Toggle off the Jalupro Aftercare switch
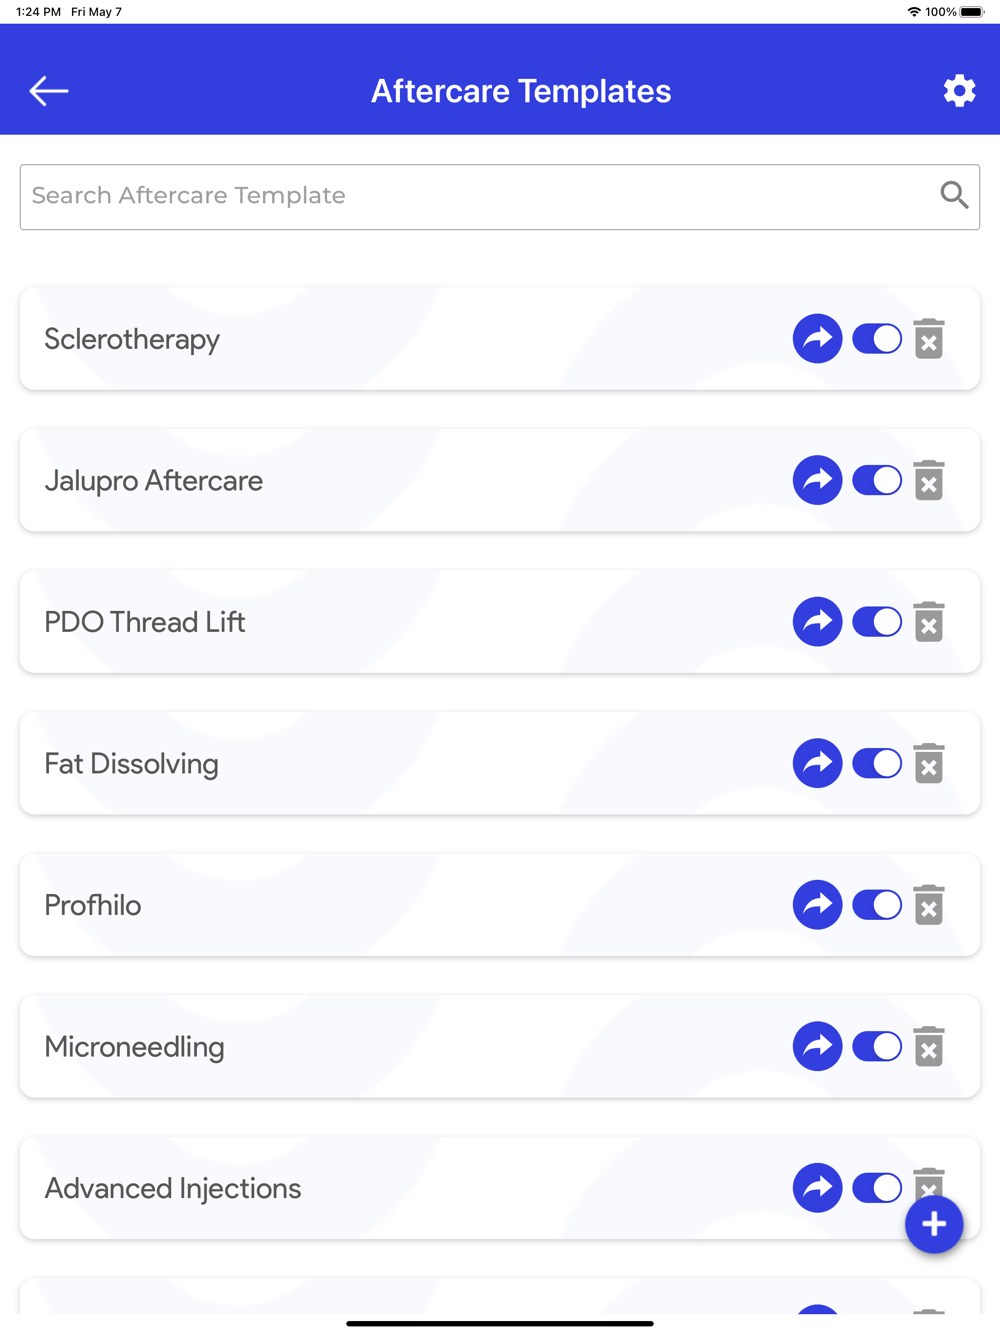The image size is (1000, 1334). pyautogui.click(x=877, y=481)
